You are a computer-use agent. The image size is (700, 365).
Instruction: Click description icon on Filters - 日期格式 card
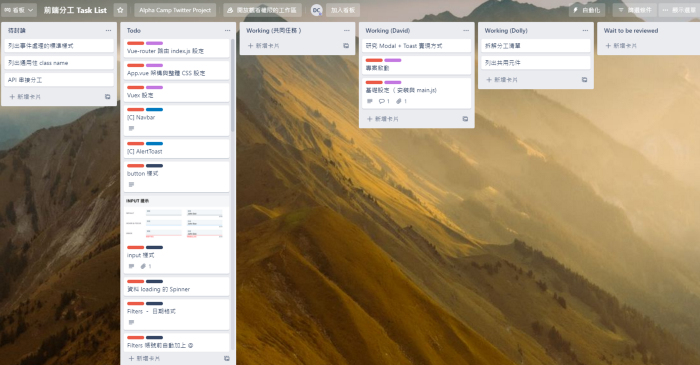(x=131, y=323)
